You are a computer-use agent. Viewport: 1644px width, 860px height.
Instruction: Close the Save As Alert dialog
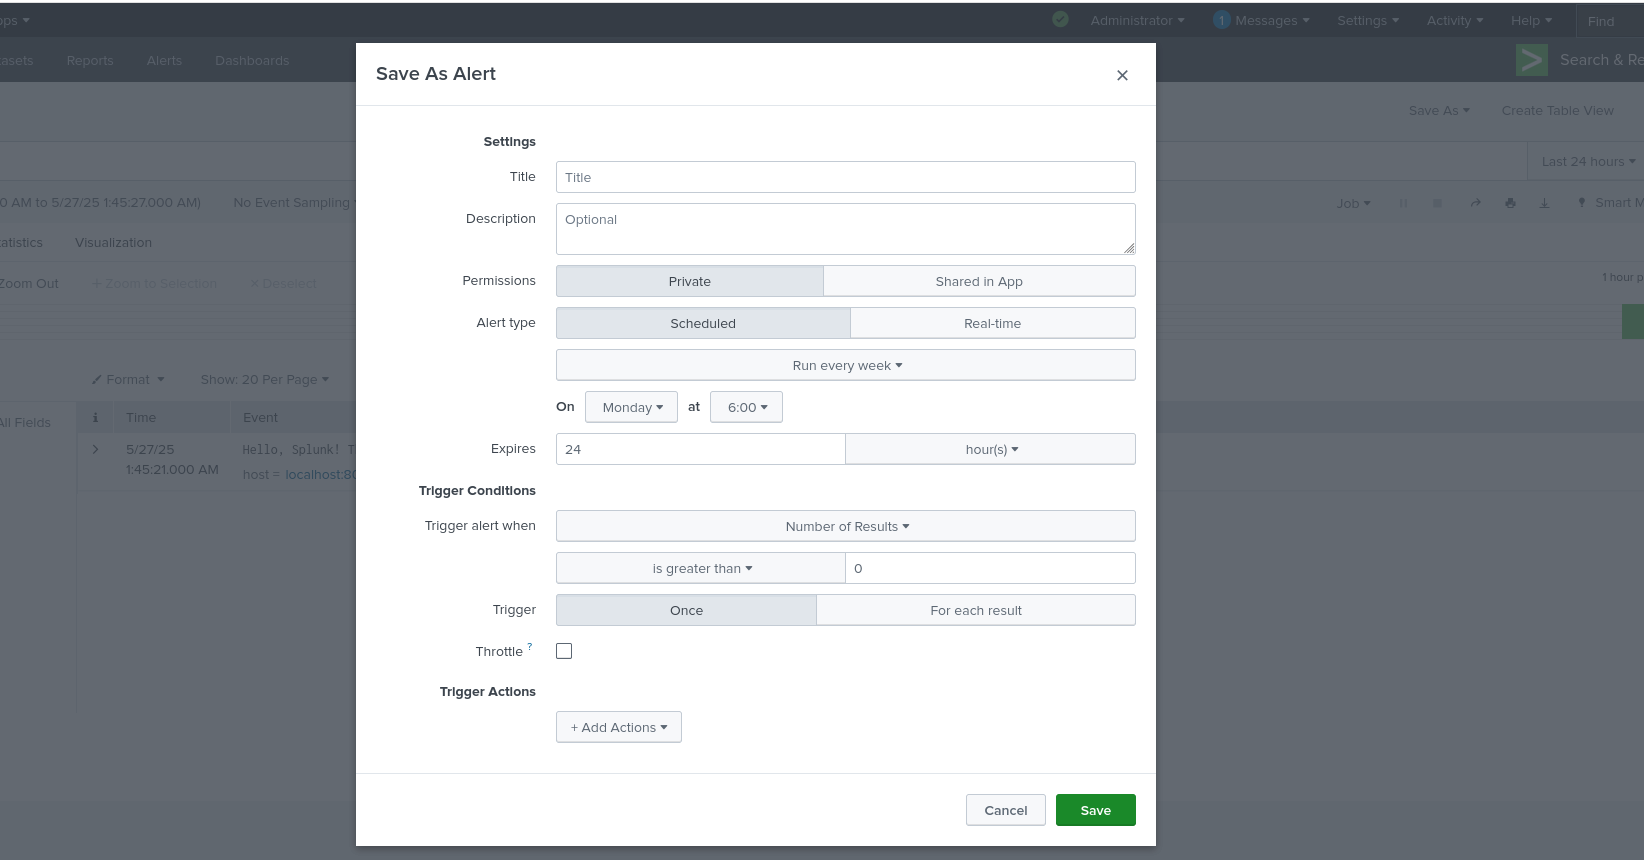(x=1122, y=75)
